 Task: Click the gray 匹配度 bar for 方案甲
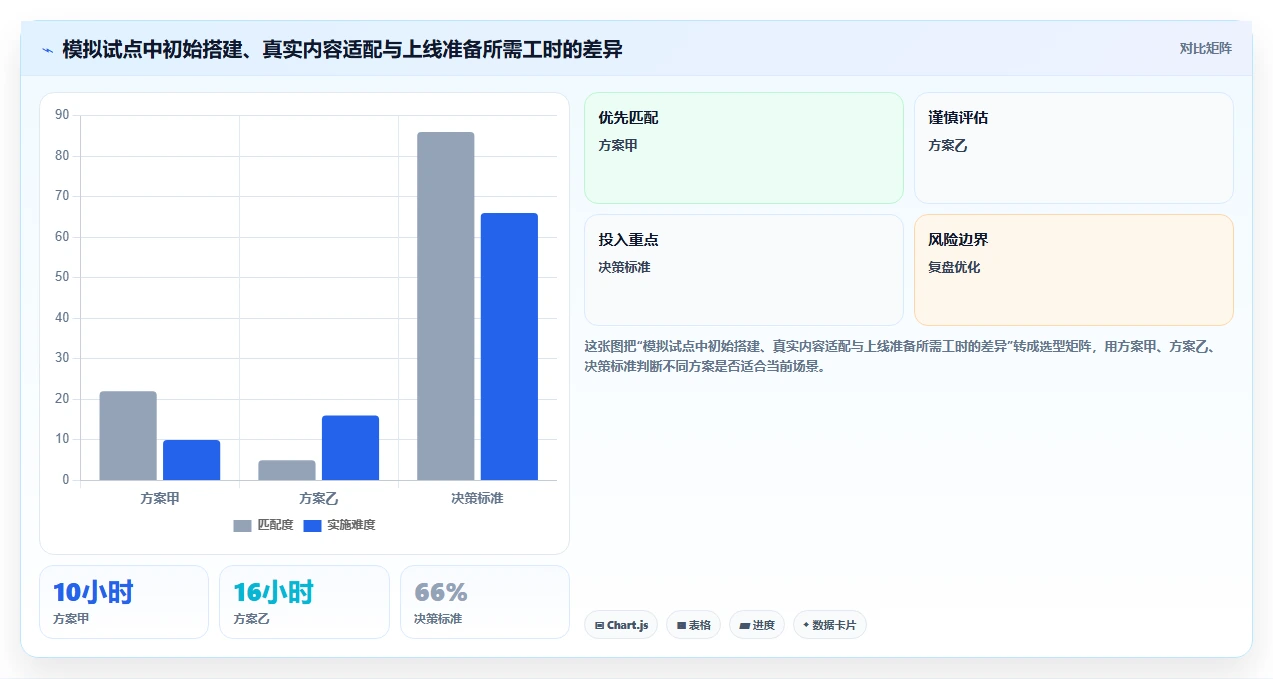point(128,436)
